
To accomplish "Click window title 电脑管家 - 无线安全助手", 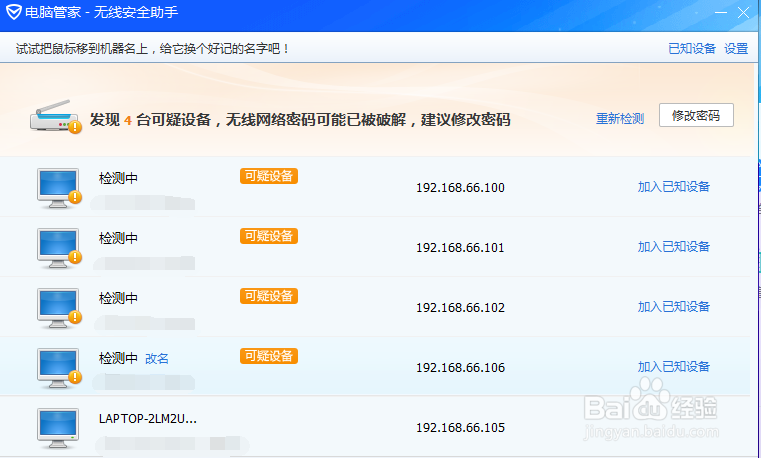I will [x=101, y=12].
